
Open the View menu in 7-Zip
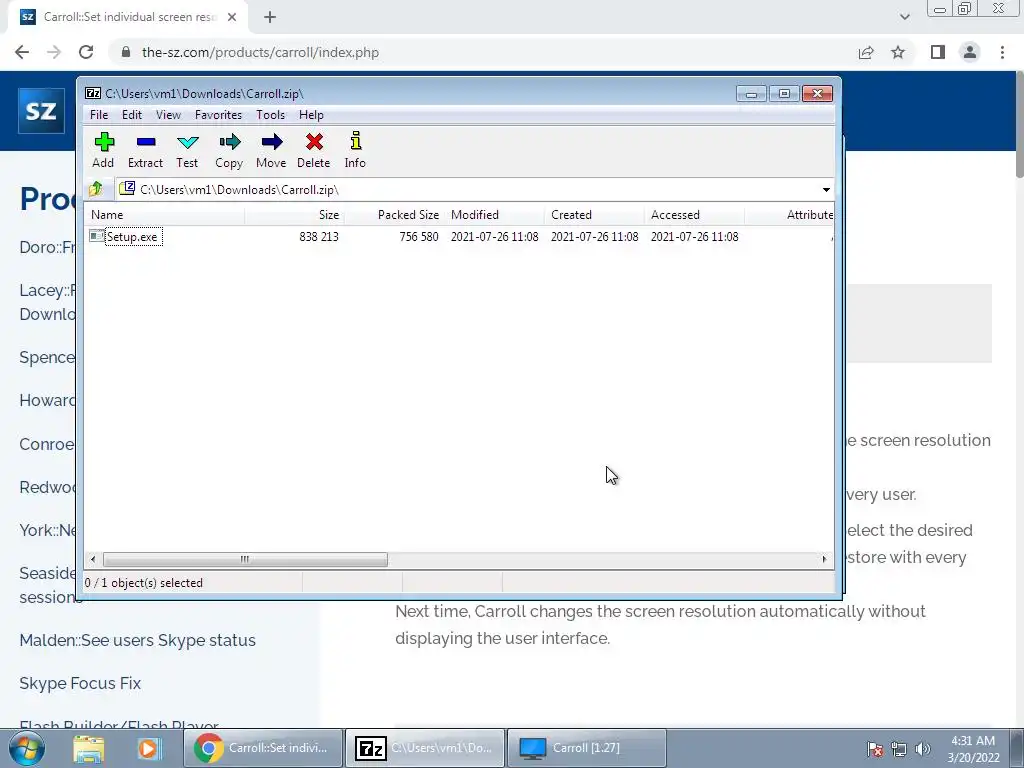pyautogui.click(x=168, y=115)
